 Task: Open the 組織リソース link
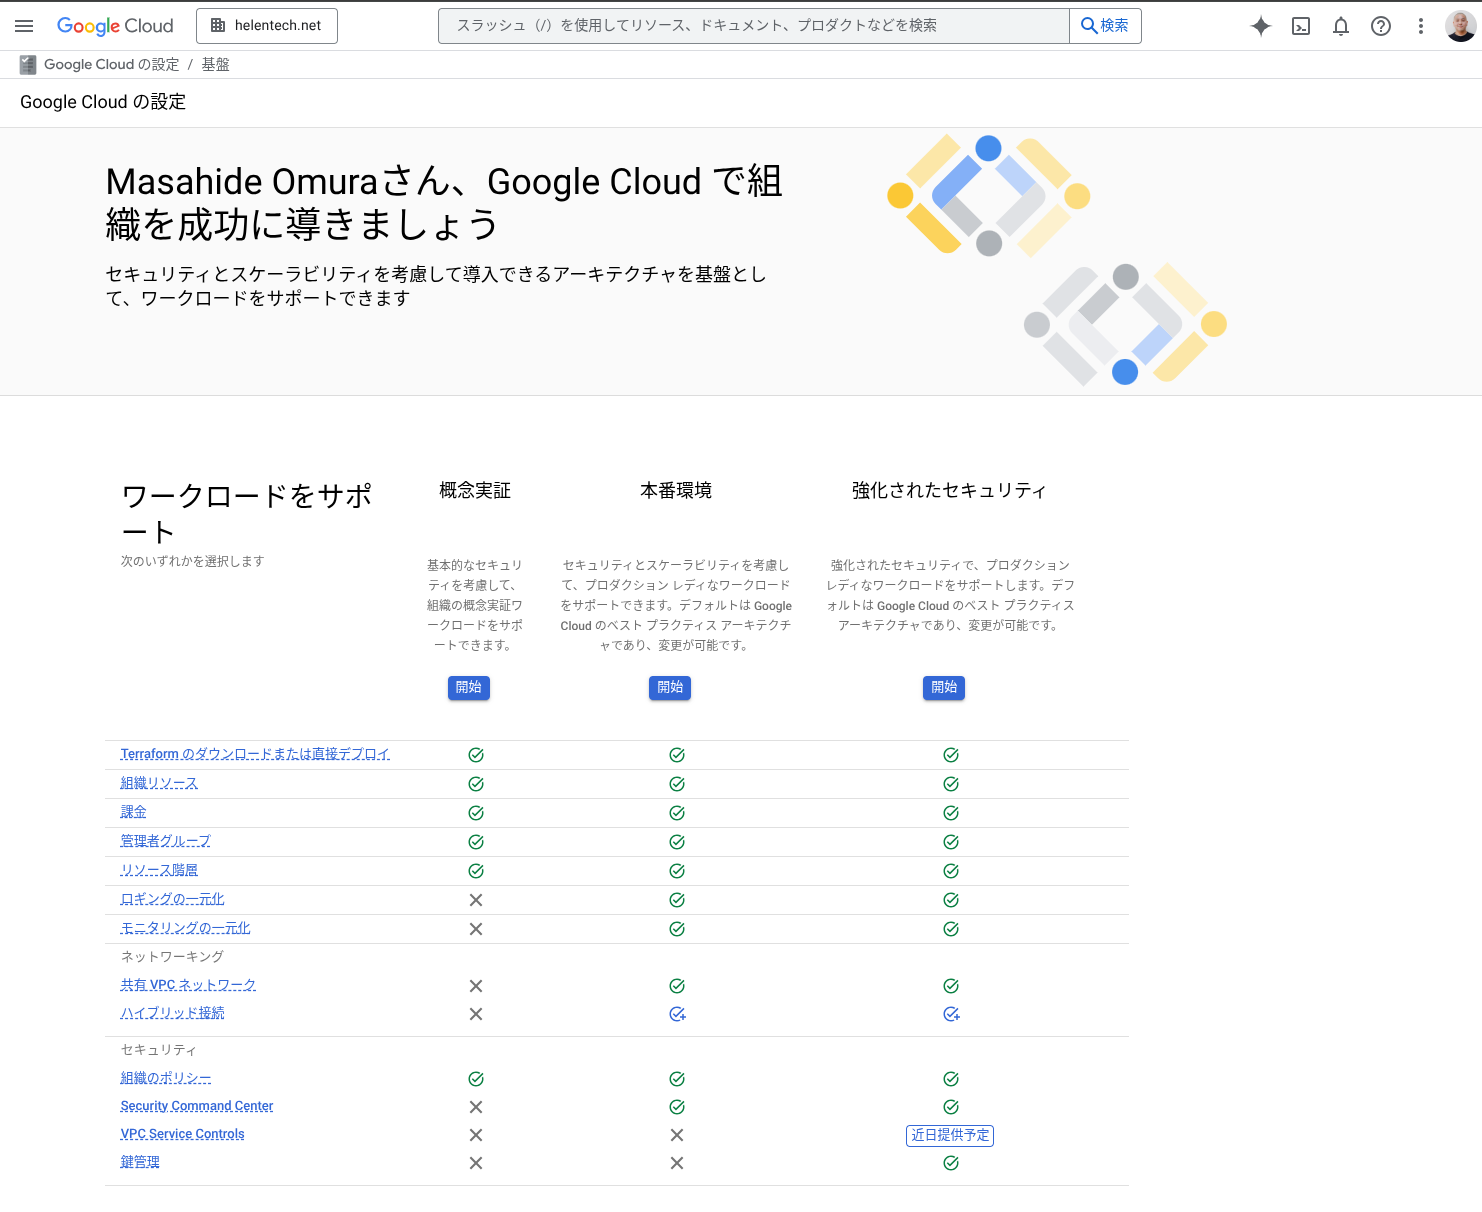(x=159, y=783)
